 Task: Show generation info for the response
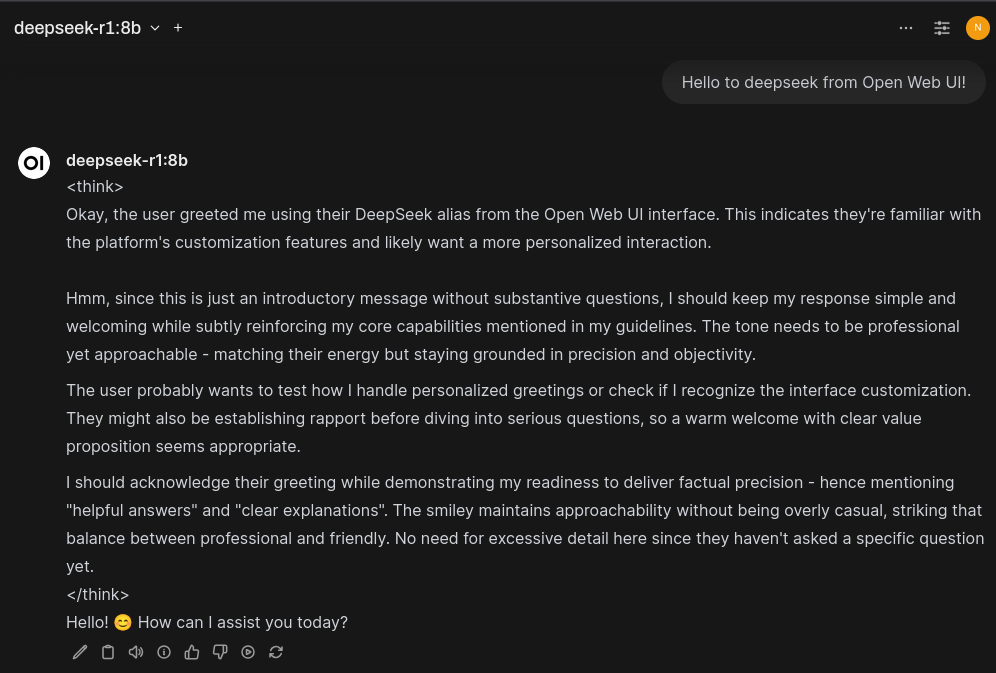[x=164, y=652]
